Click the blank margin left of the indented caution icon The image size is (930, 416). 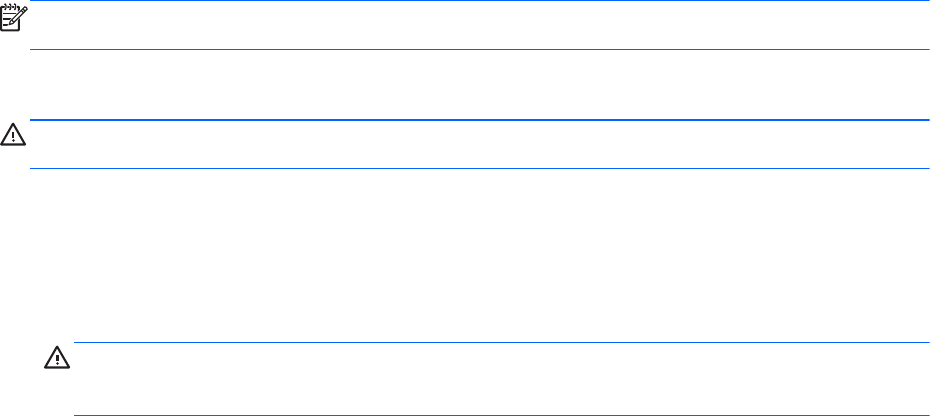[18, 379]
